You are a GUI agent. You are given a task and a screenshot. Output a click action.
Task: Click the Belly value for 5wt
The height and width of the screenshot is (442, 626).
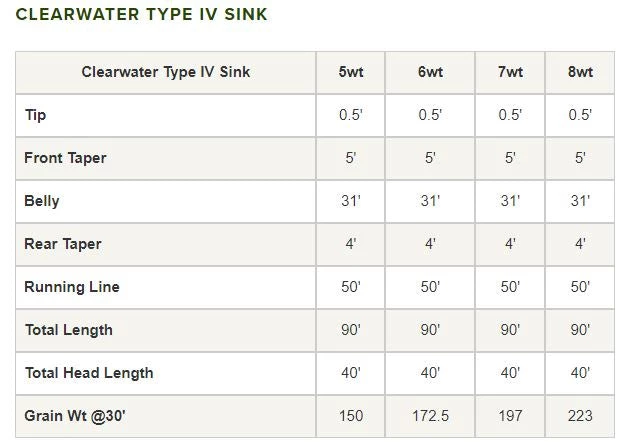(x=351, y=201)
